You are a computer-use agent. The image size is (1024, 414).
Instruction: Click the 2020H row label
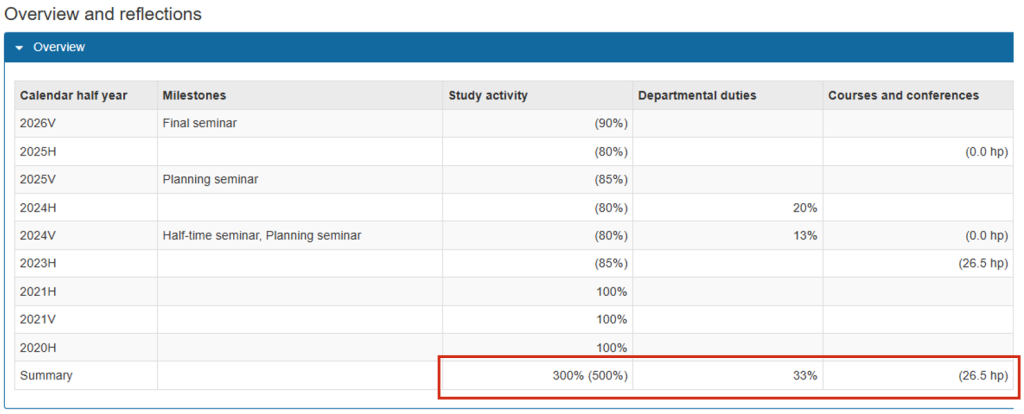tap(39, 348)
